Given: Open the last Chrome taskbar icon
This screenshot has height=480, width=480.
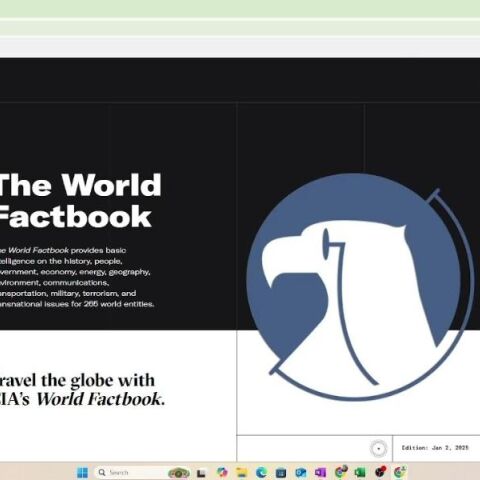Looking at the screenshot, I should [x=400, y=472].
